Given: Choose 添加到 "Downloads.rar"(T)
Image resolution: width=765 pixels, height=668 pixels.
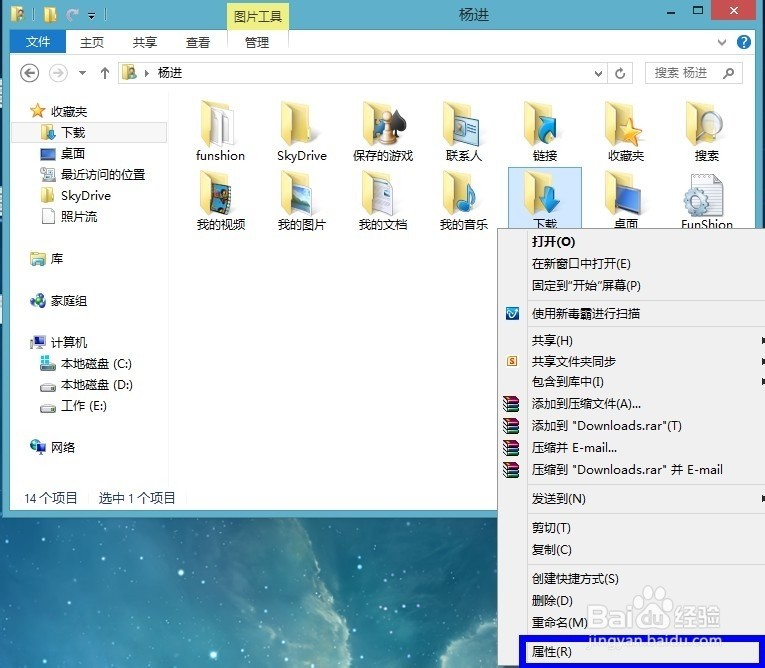Looking at the screenshot, I should coord(606,425).
